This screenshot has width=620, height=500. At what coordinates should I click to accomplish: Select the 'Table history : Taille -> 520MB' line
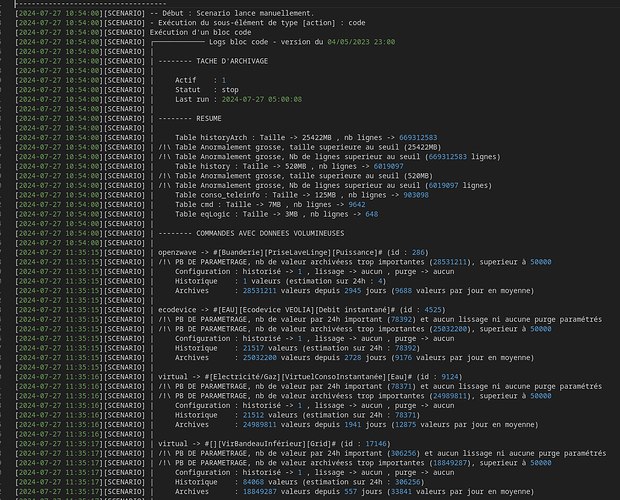point(289,166)
